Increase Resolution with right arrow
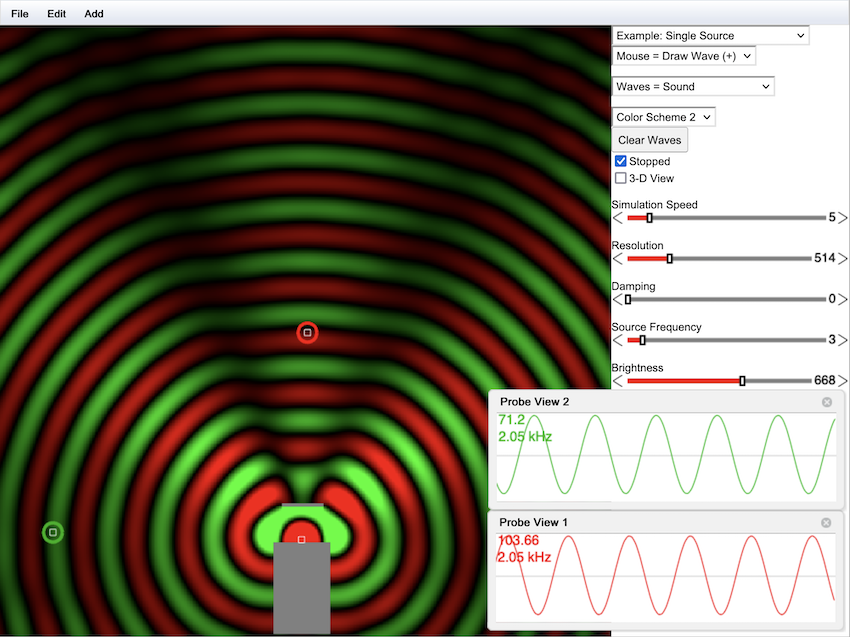 tap(842, 259)
